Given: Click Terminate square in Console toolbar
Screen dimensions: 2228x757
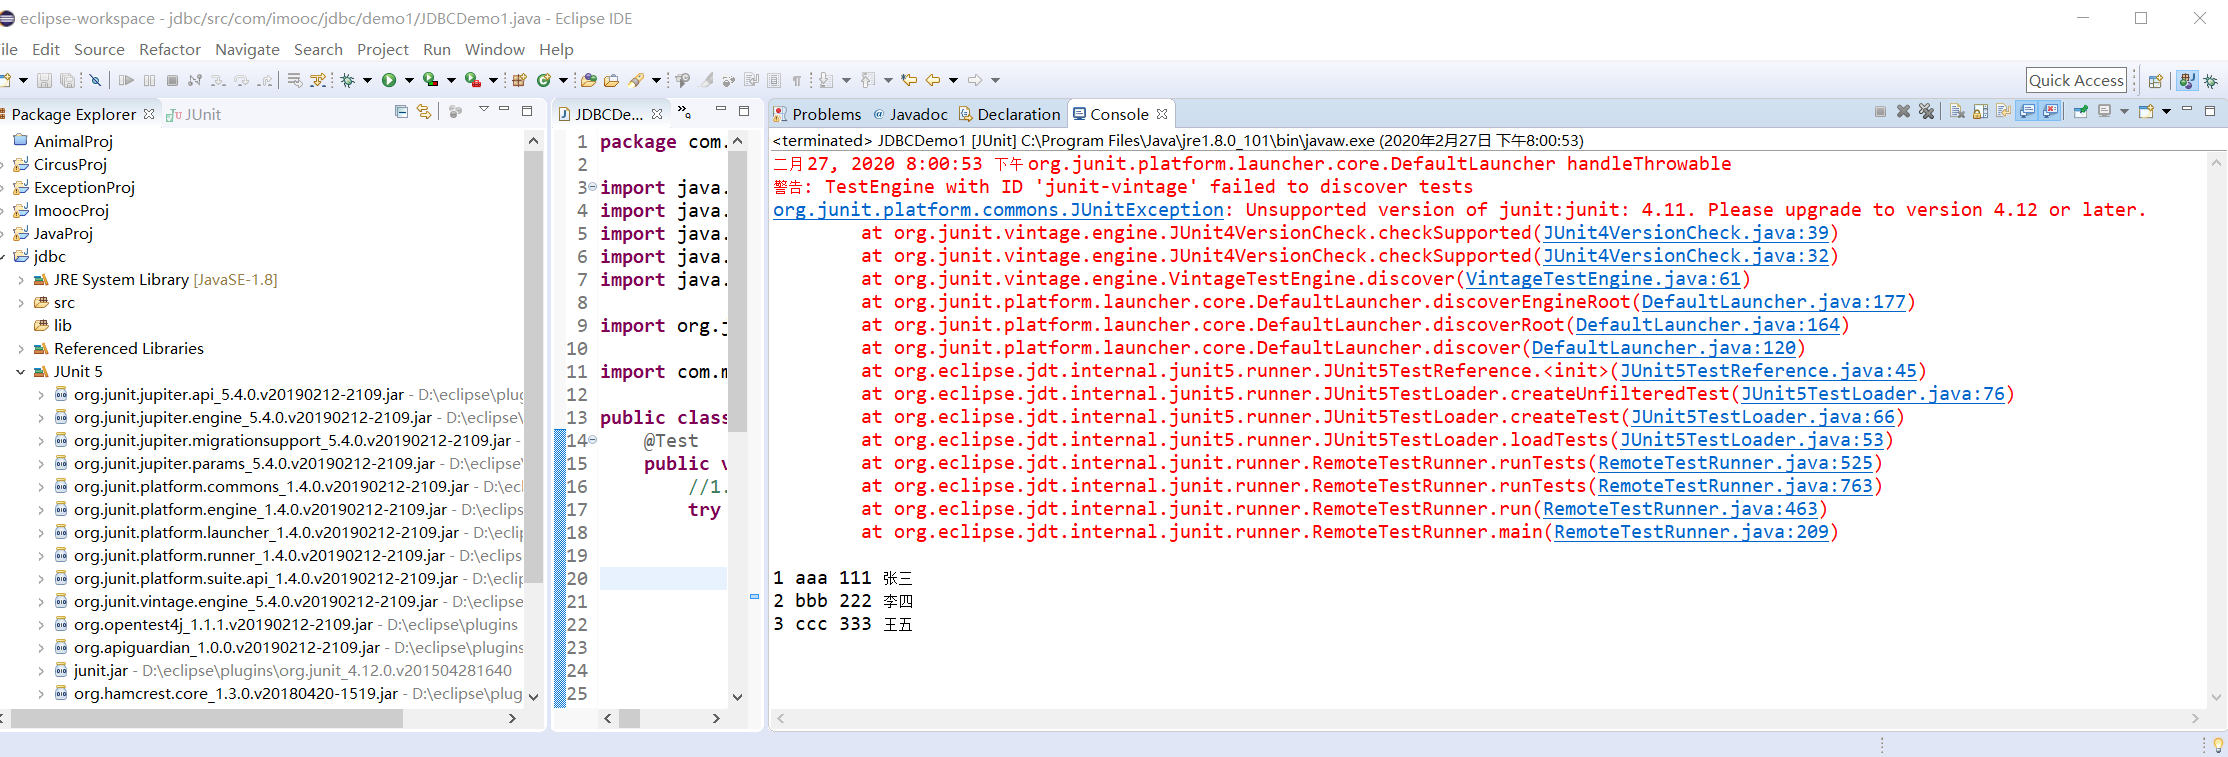Looking at the screenshot, I should [x=1880, y=111].
